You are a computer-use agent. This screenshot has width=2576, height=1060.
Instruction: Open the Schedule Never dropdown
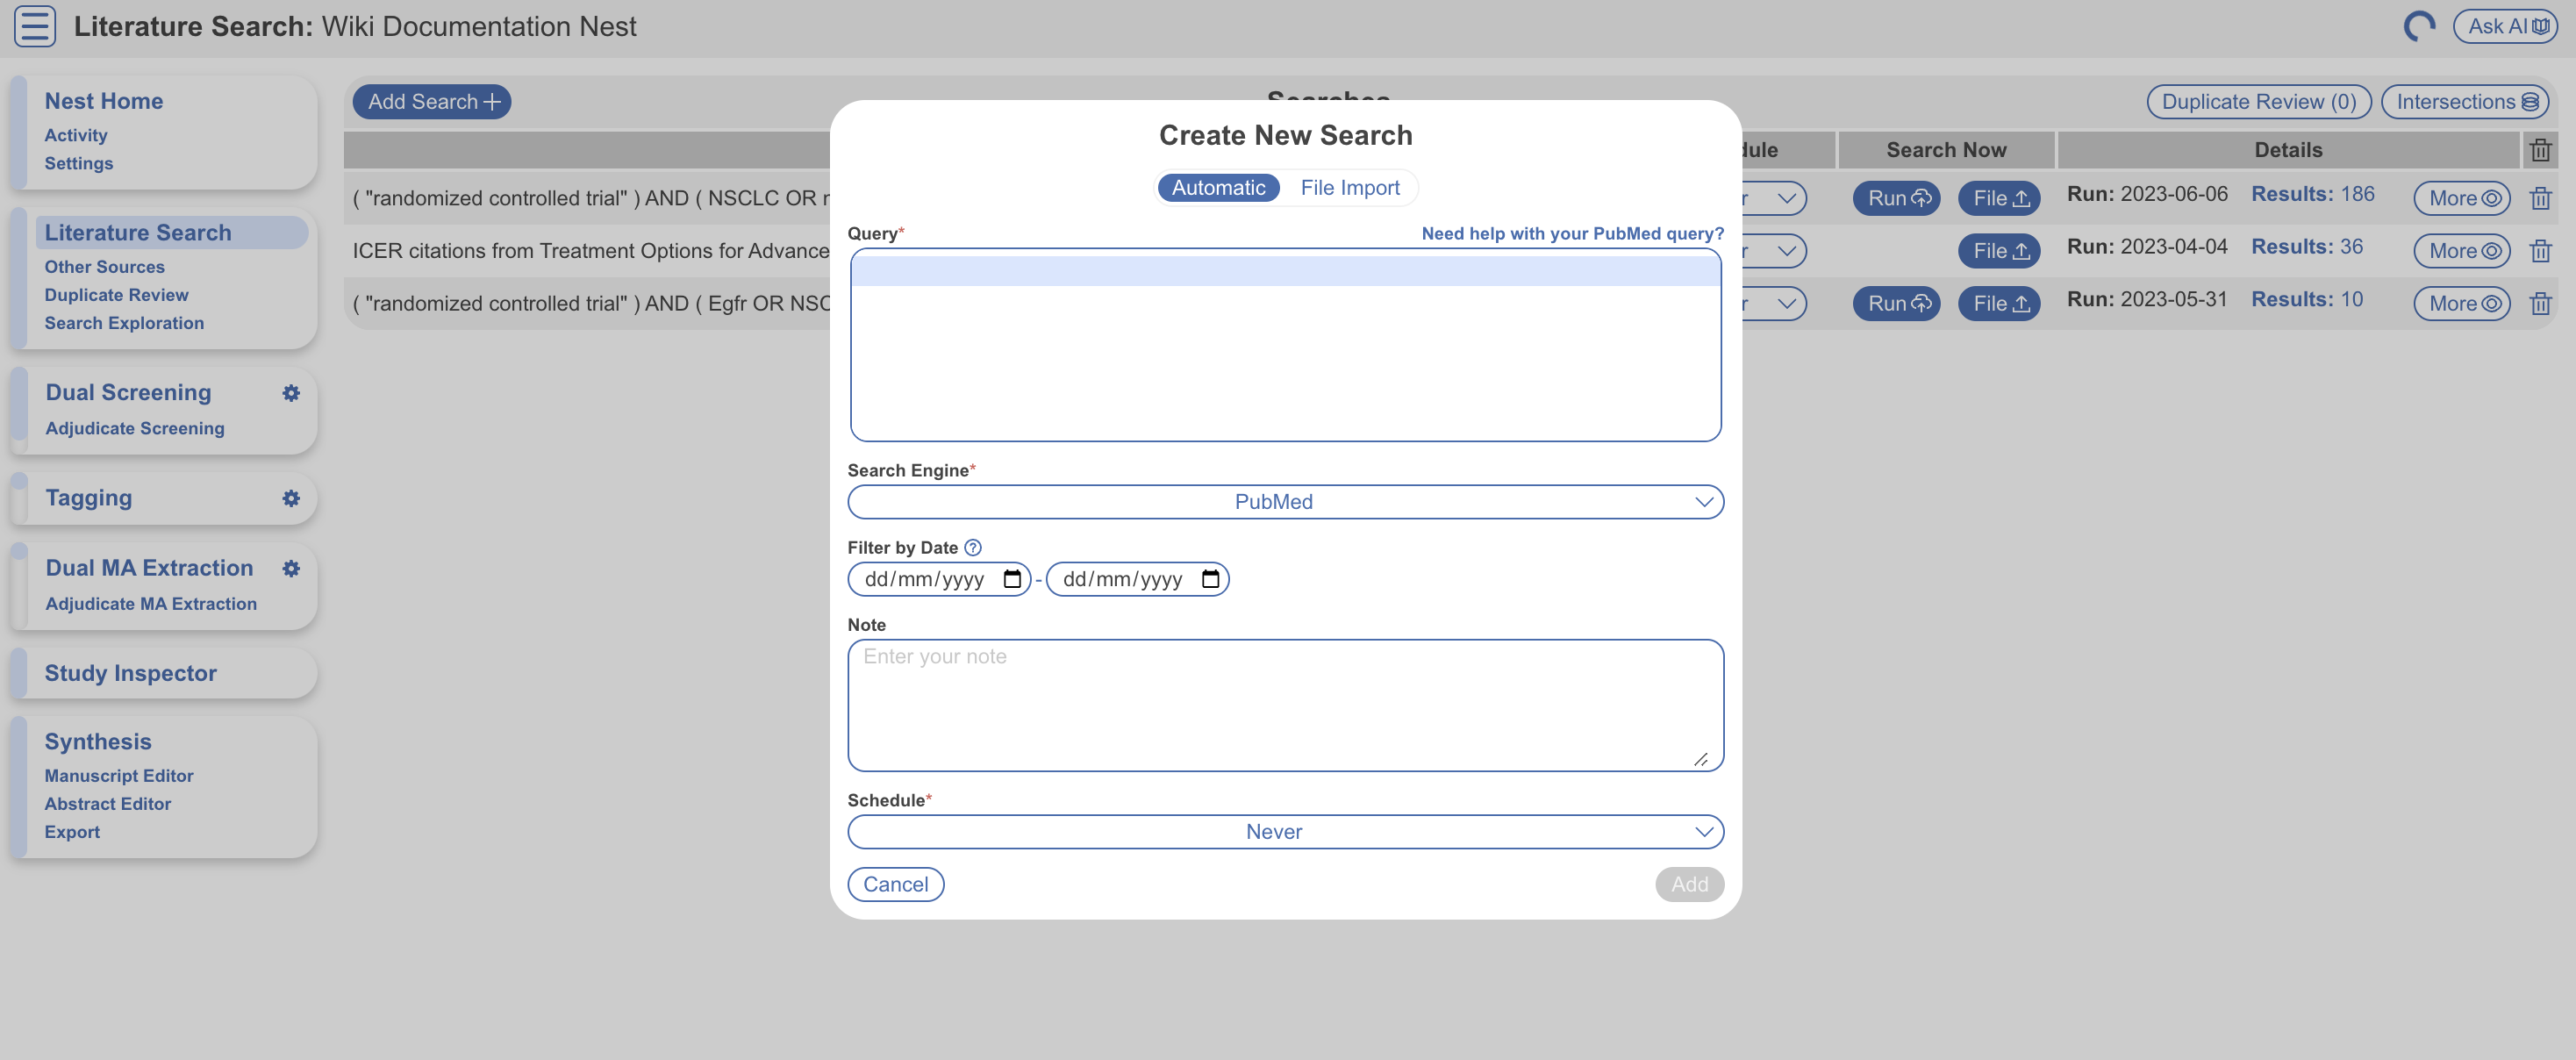[1285, 832]
